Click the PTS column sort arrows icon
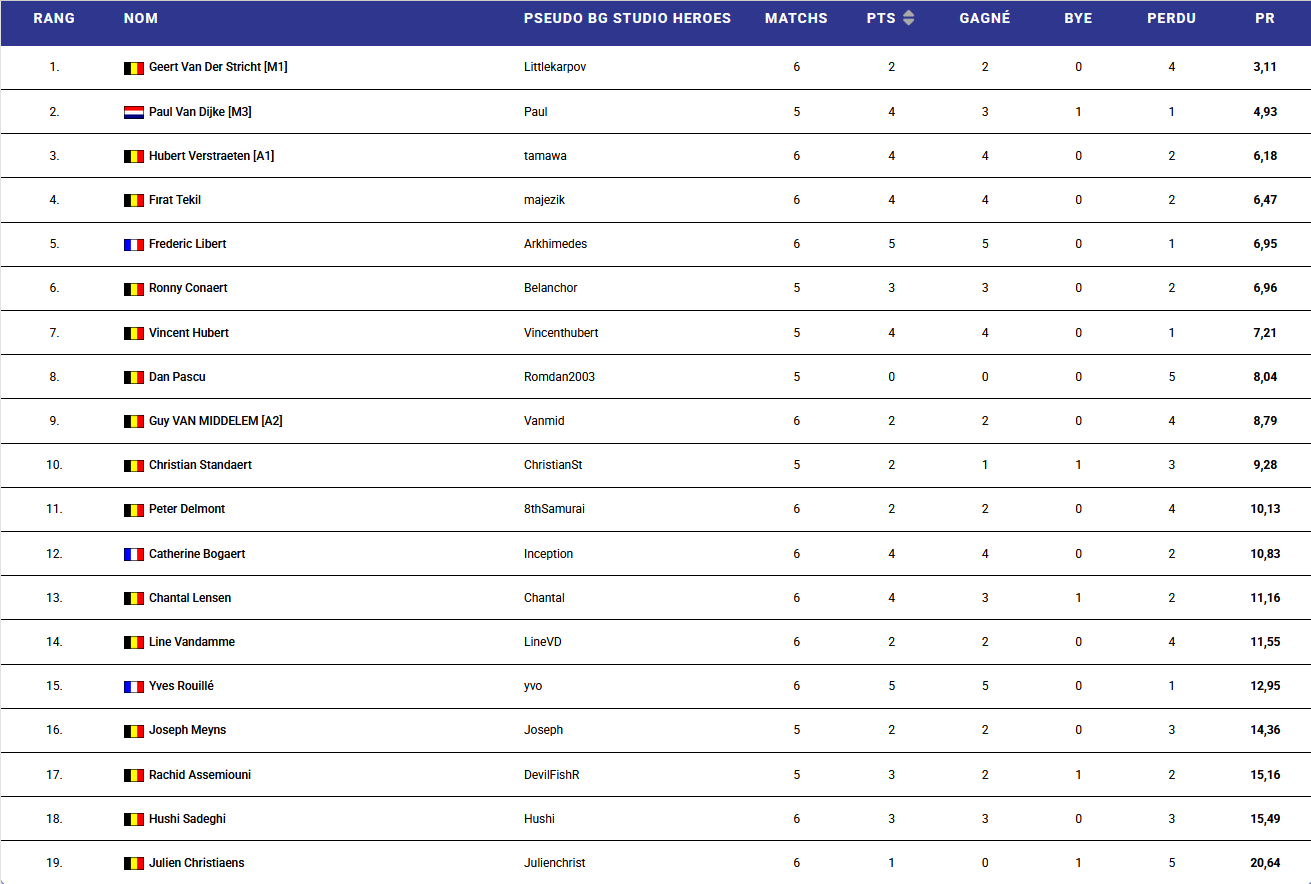The width and height of the screenshot is (1311, 884). click(x=908, y=18)
